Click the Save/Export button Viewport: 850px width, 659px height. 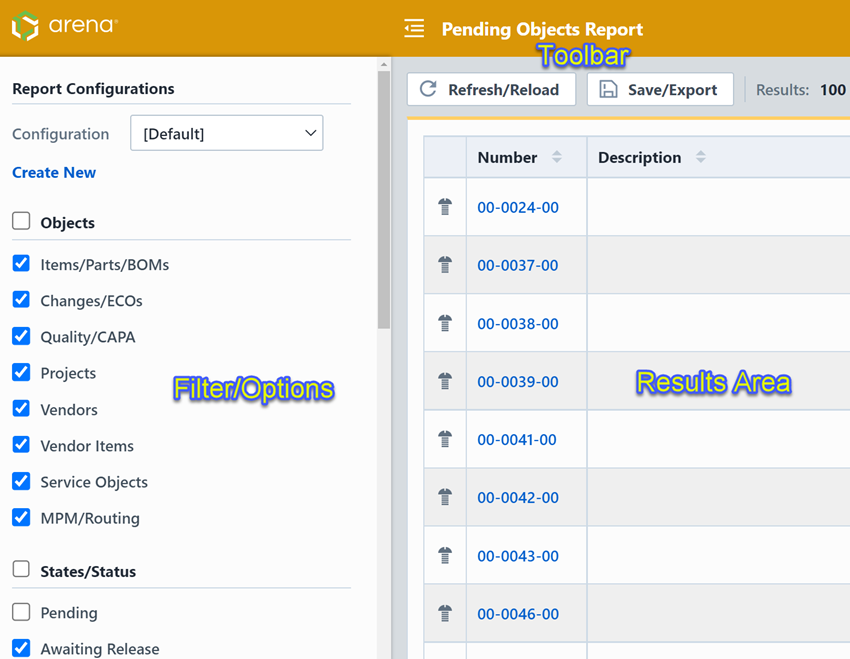(x=660, y=89)
